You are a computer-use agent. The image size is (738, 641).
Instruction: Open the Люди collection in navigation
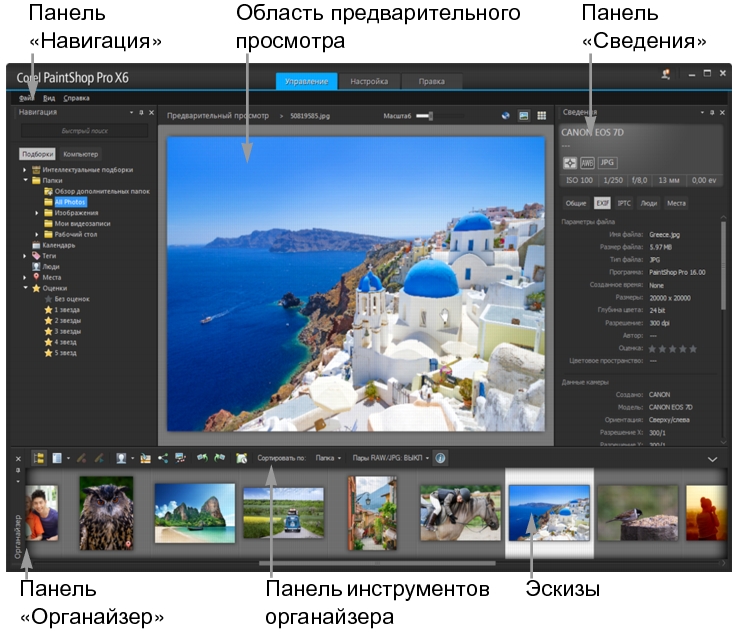click(x=49, y=266)
